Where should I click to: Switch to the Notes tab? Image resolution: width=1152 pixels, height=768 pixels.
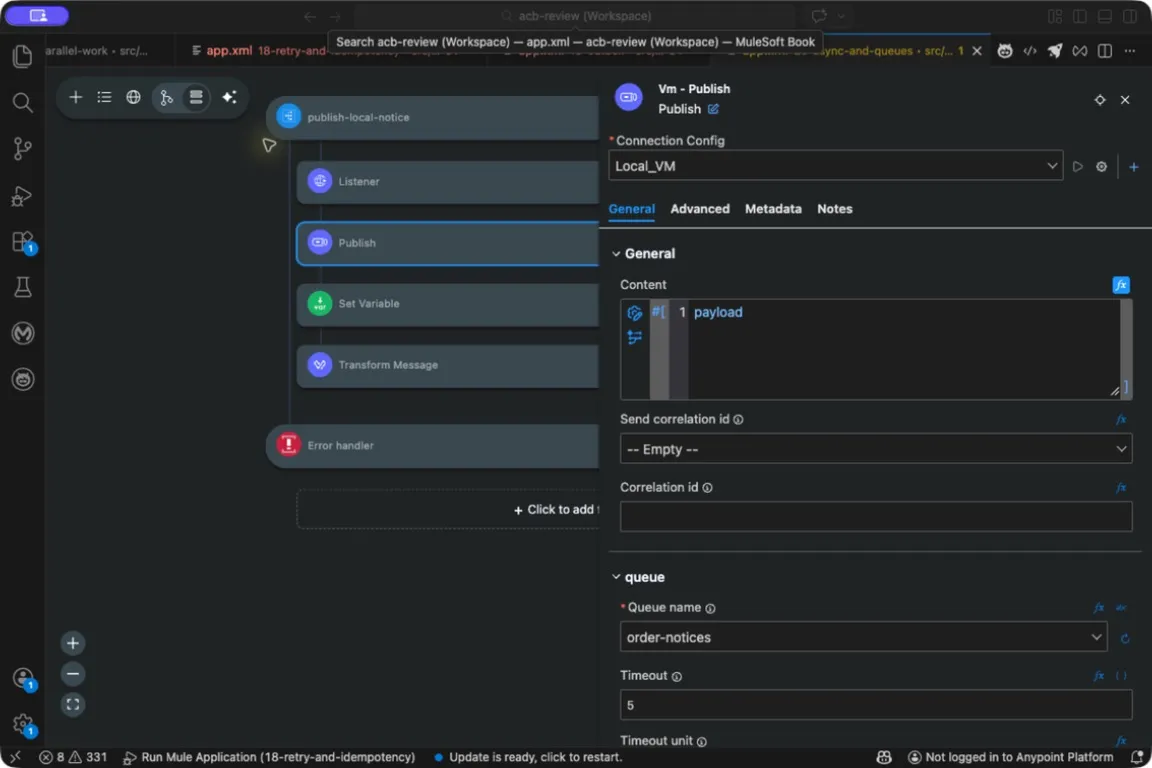pyautogui.click(x=835, y=209)
